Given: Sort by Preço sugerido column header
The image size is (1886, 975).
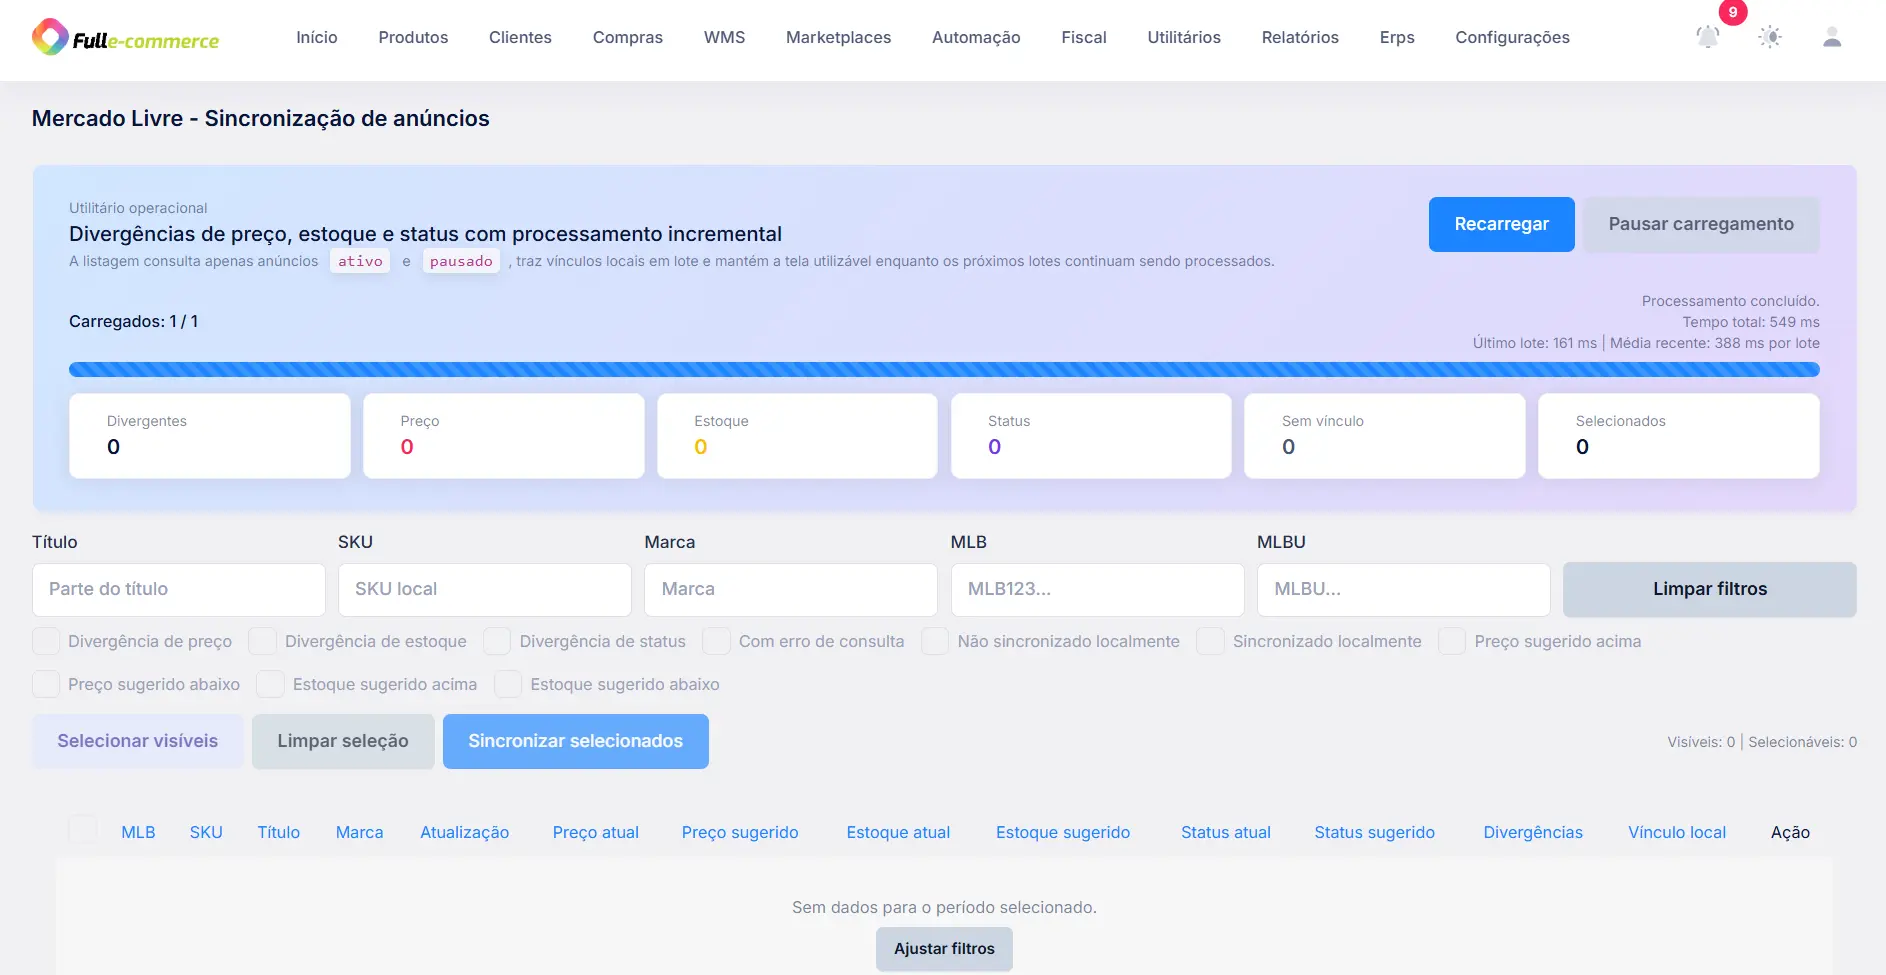Looking at the screenshot, I should click(740, 832).
